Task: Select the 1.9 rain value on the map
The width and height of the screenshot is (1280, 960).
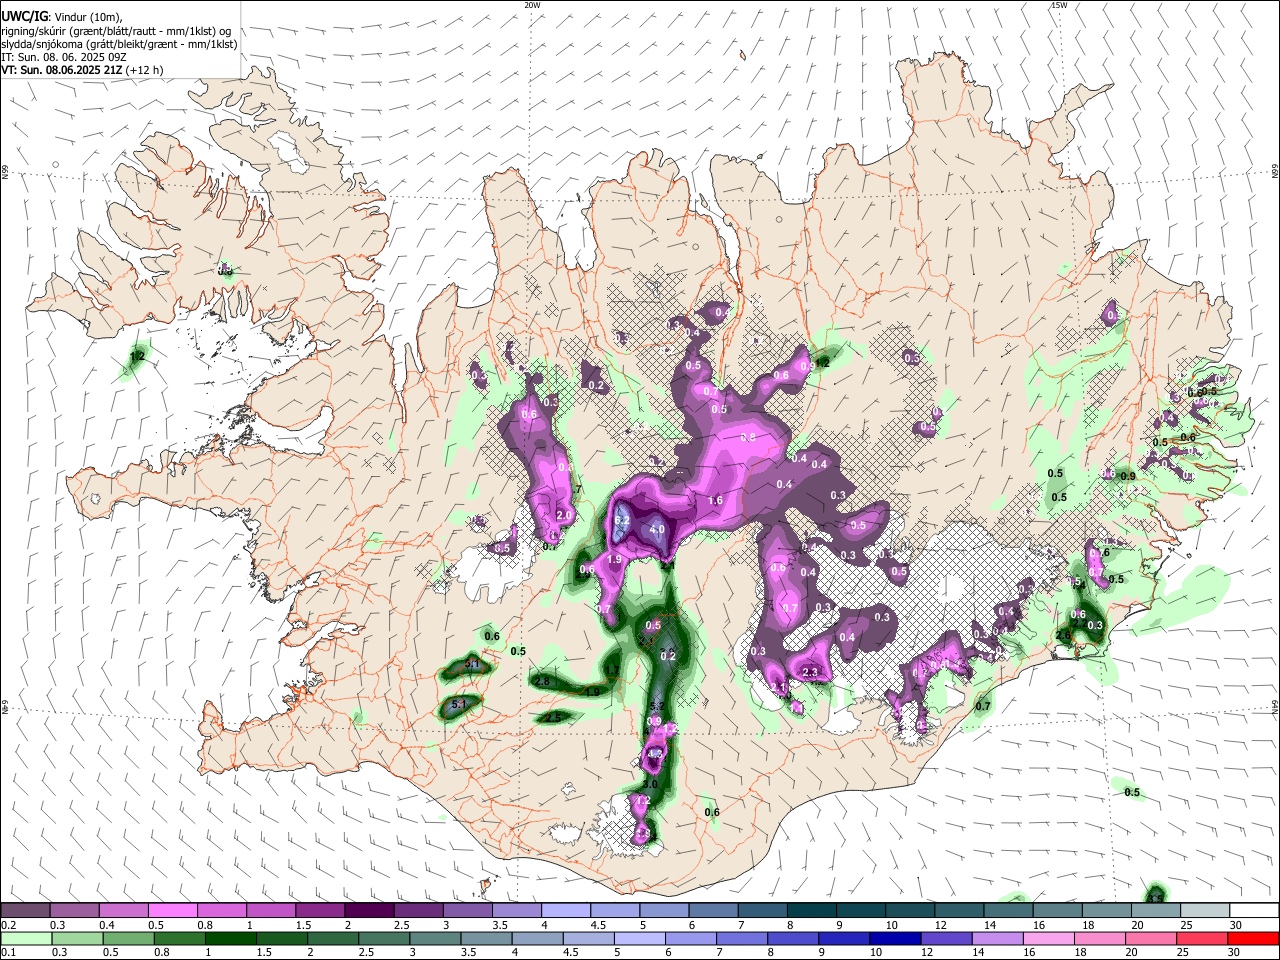Action: 592,692
